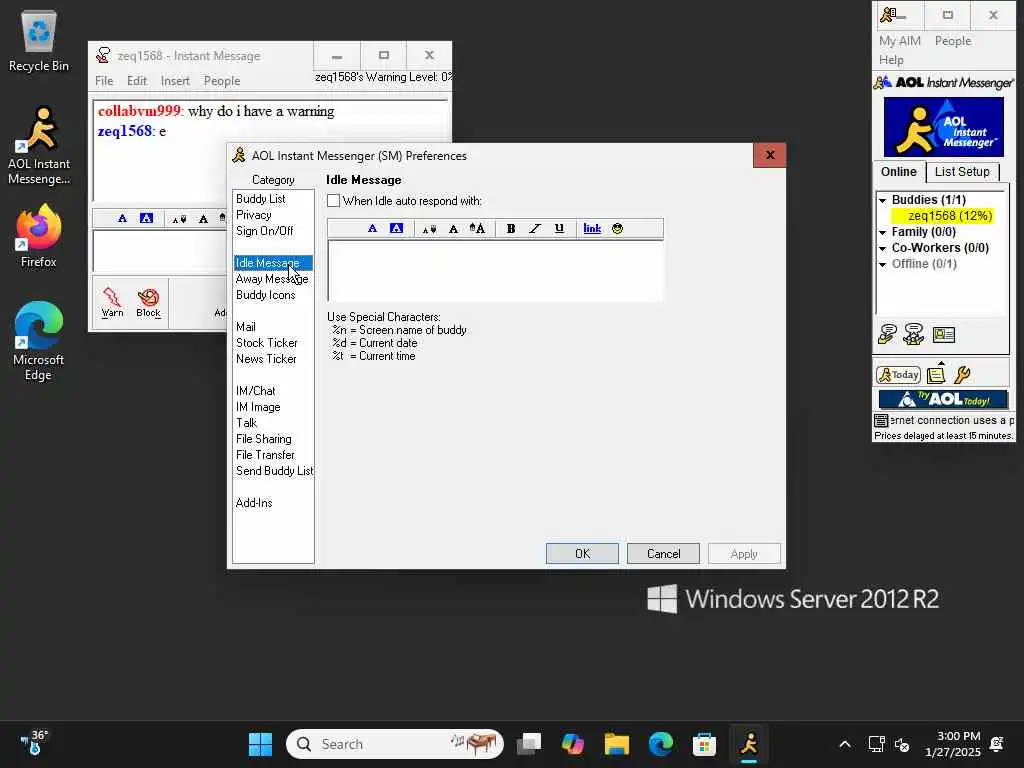Open People menu in IM window
The height and width of the screenshot is (768, 1024).
[x=222, y=81]
